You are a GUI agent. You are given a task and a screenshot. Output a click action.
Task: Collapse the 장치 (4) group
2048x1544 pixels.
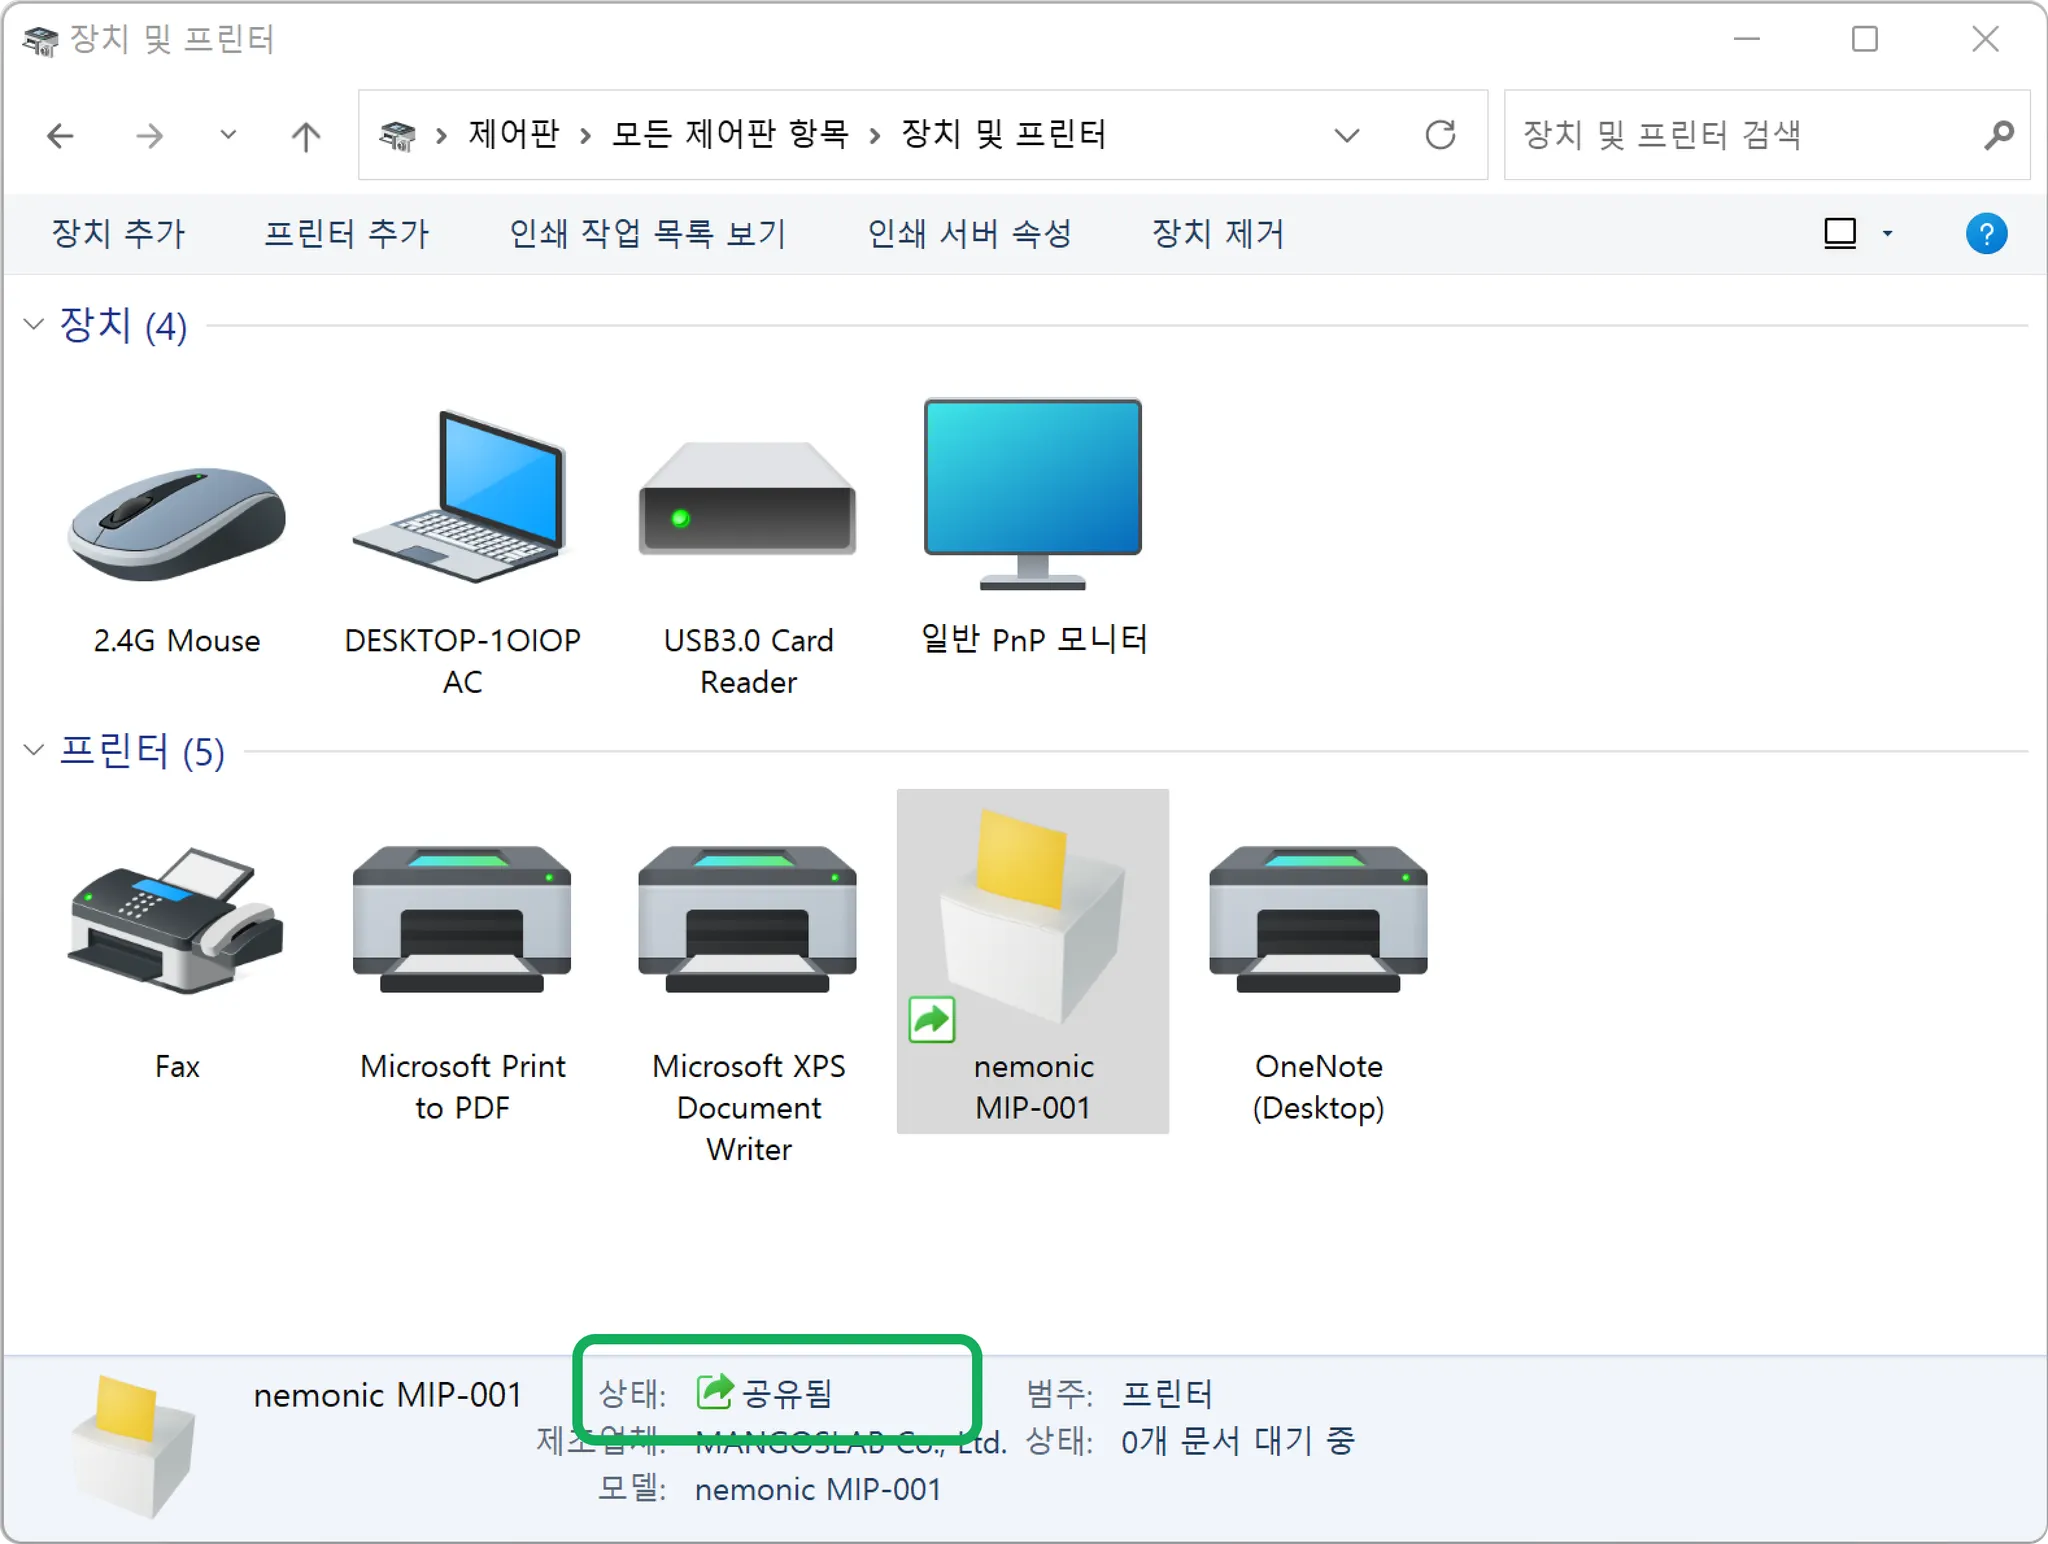[x=34, y=324]
